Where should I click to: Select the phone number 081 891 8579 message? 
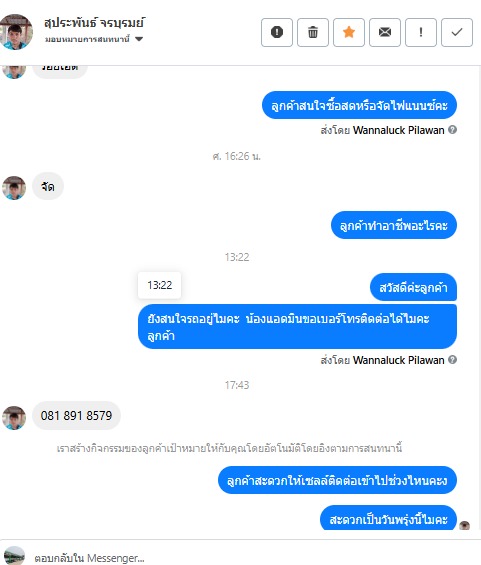(76, 415)
